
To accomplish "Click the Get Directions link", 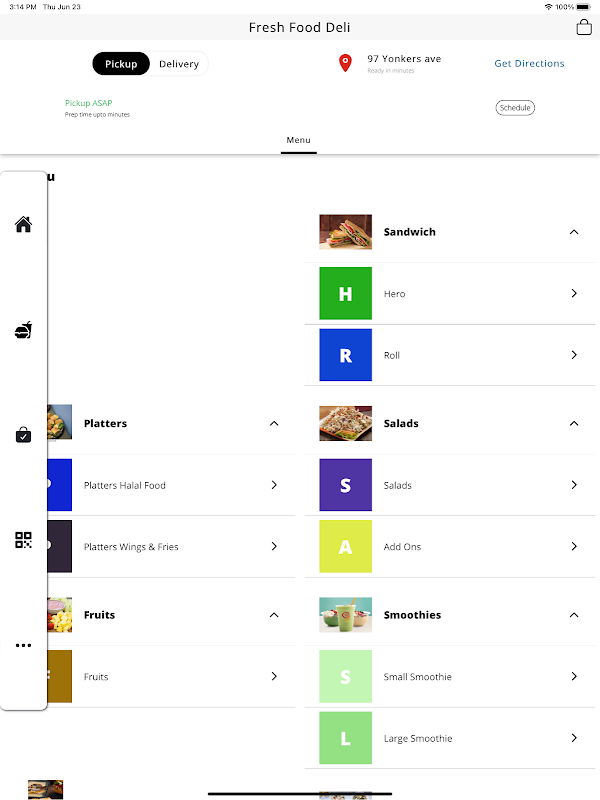I will [x=529, y=64].
